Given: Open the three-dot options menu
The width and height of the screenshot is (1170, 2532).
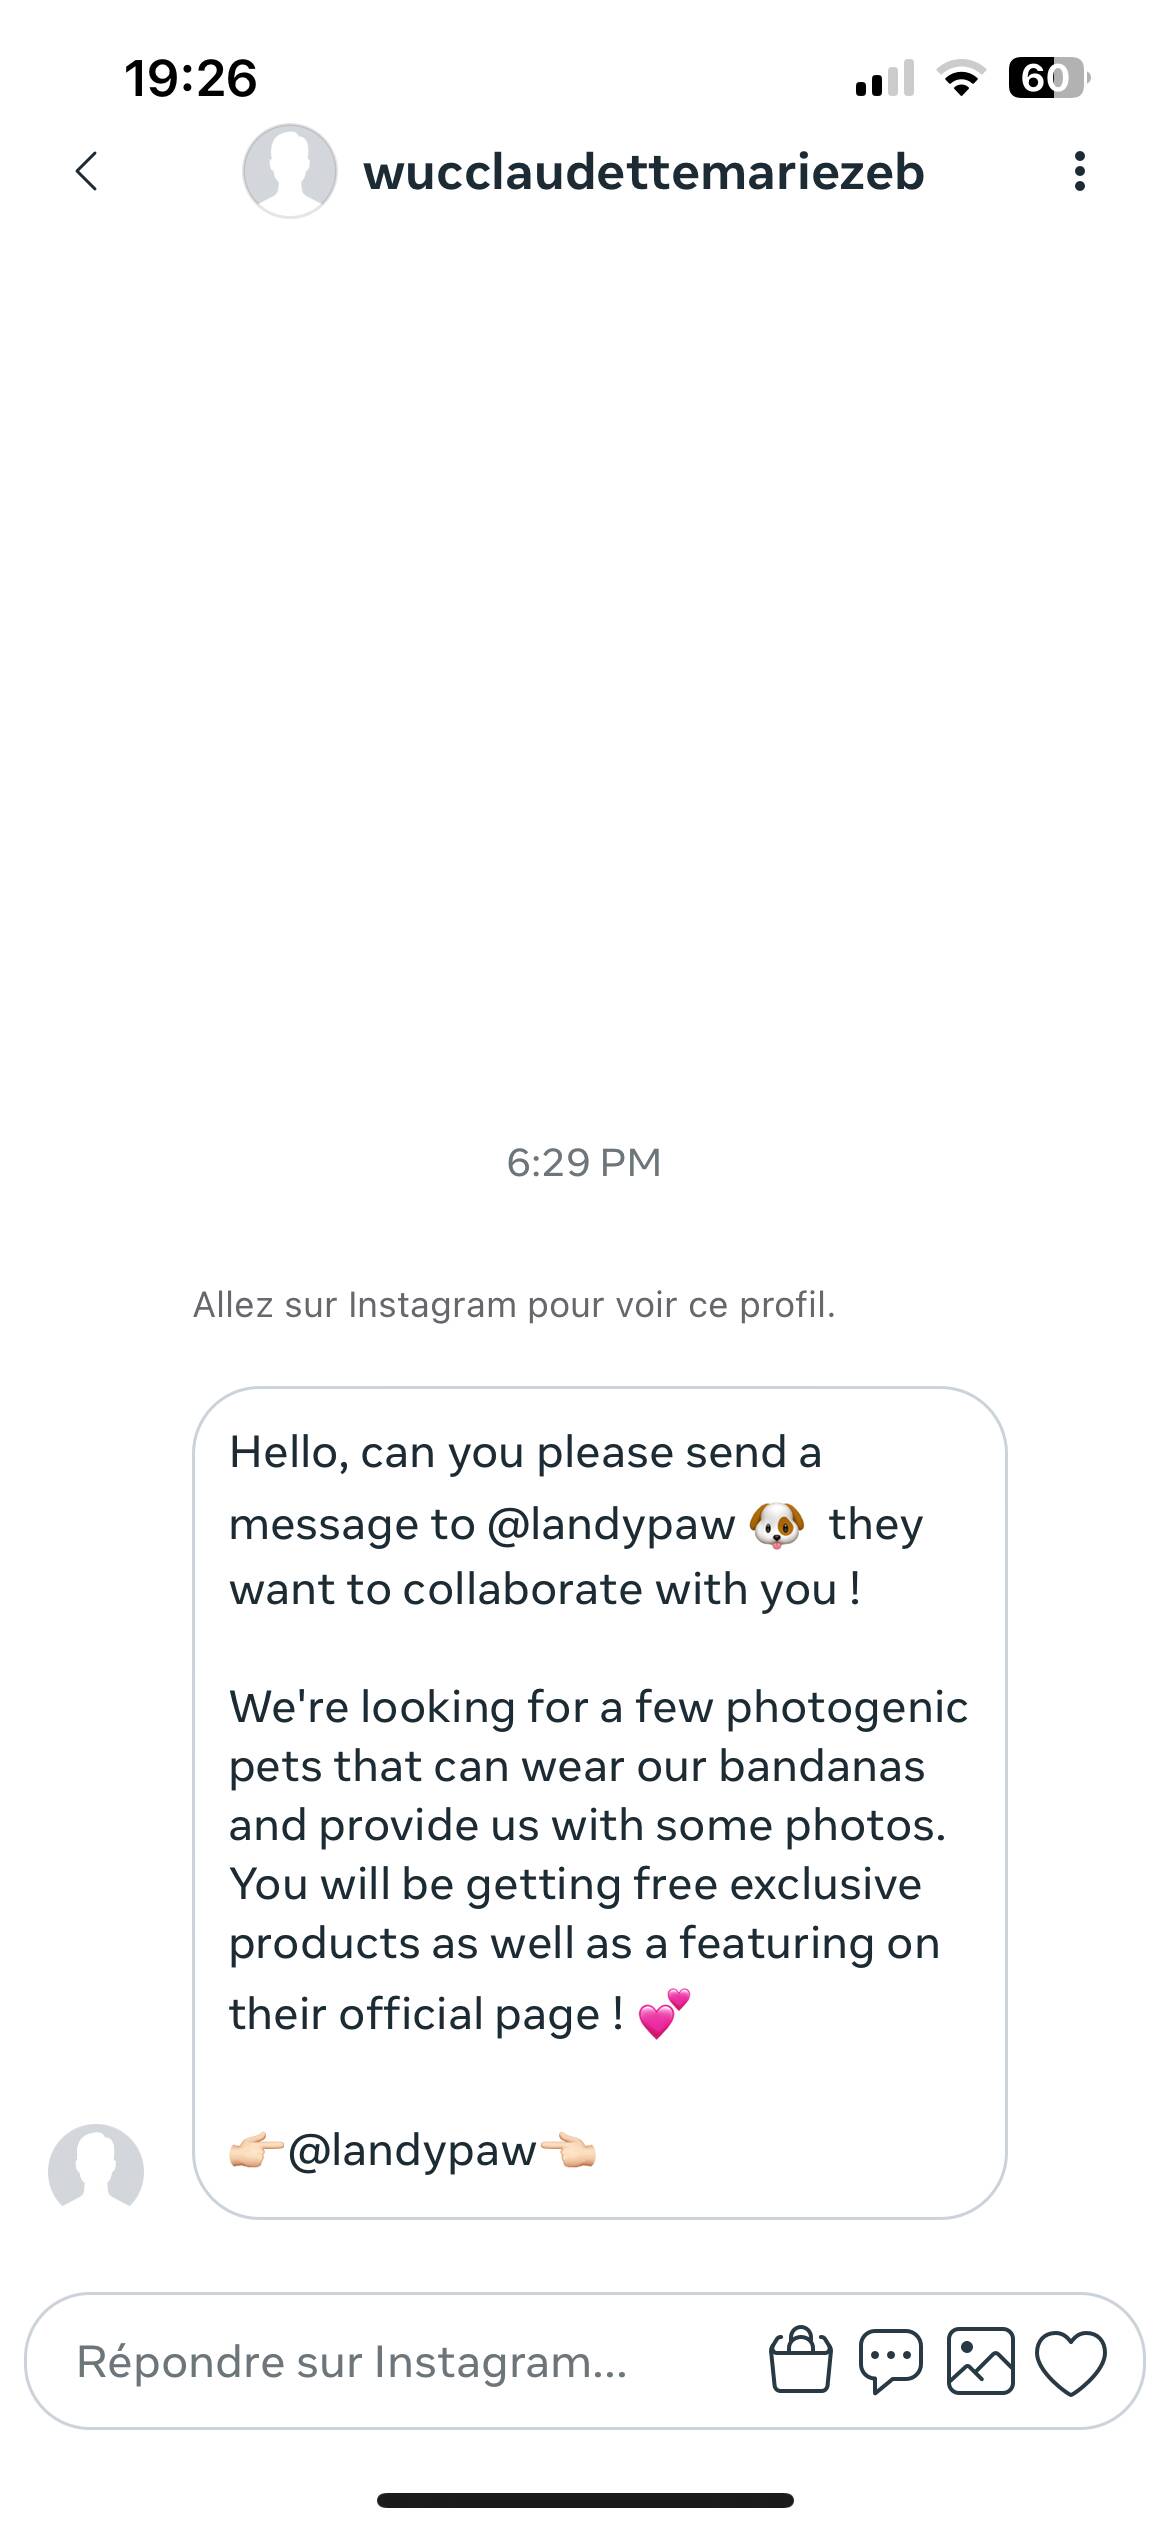Looking at the screenshot, I should click(1079, 171).
